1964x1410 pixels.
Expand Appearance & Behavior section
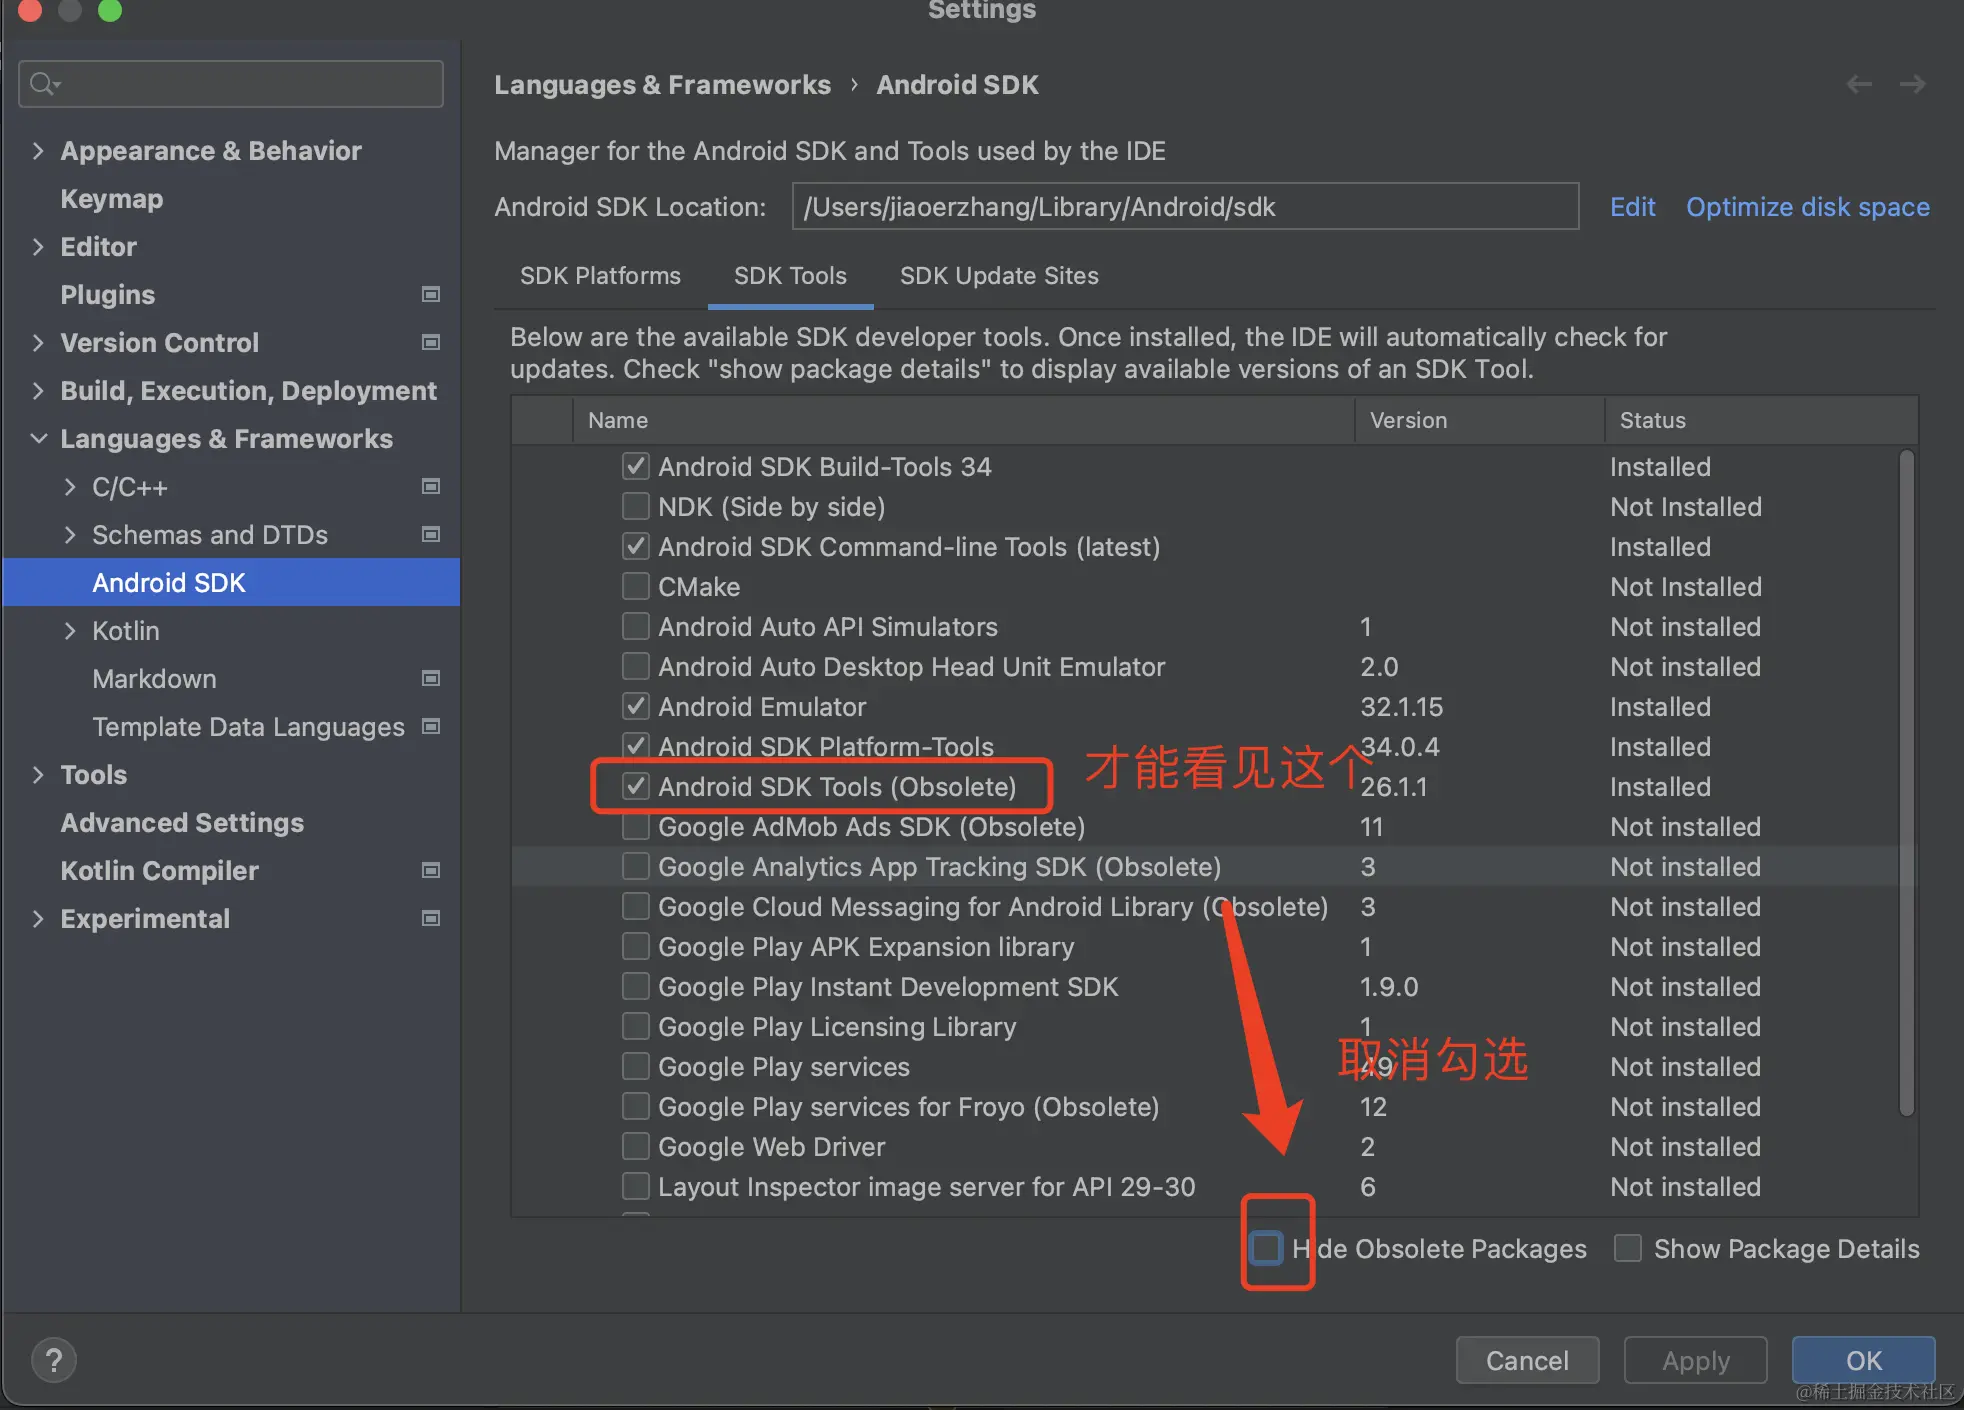(x=38, y=151)
